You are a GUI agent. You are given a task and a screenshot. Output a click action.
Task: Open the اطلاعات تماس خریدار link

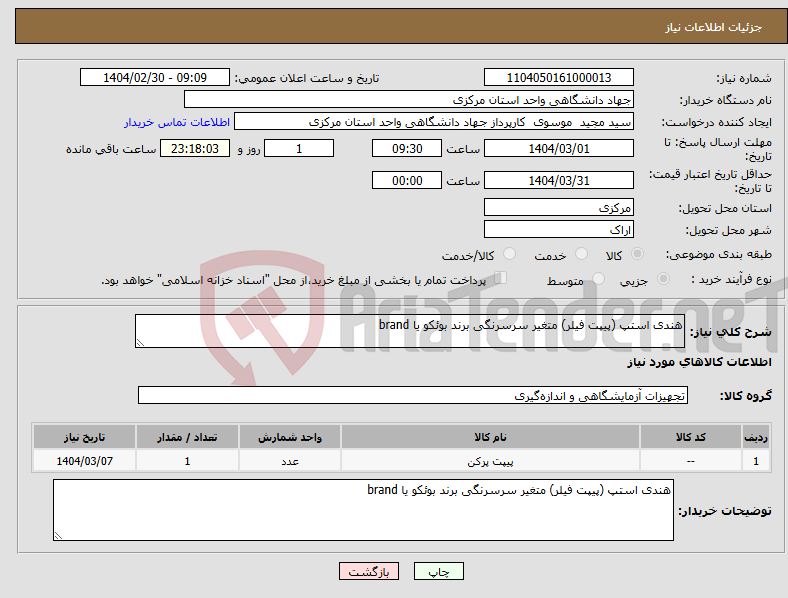(x=177, y=122)
